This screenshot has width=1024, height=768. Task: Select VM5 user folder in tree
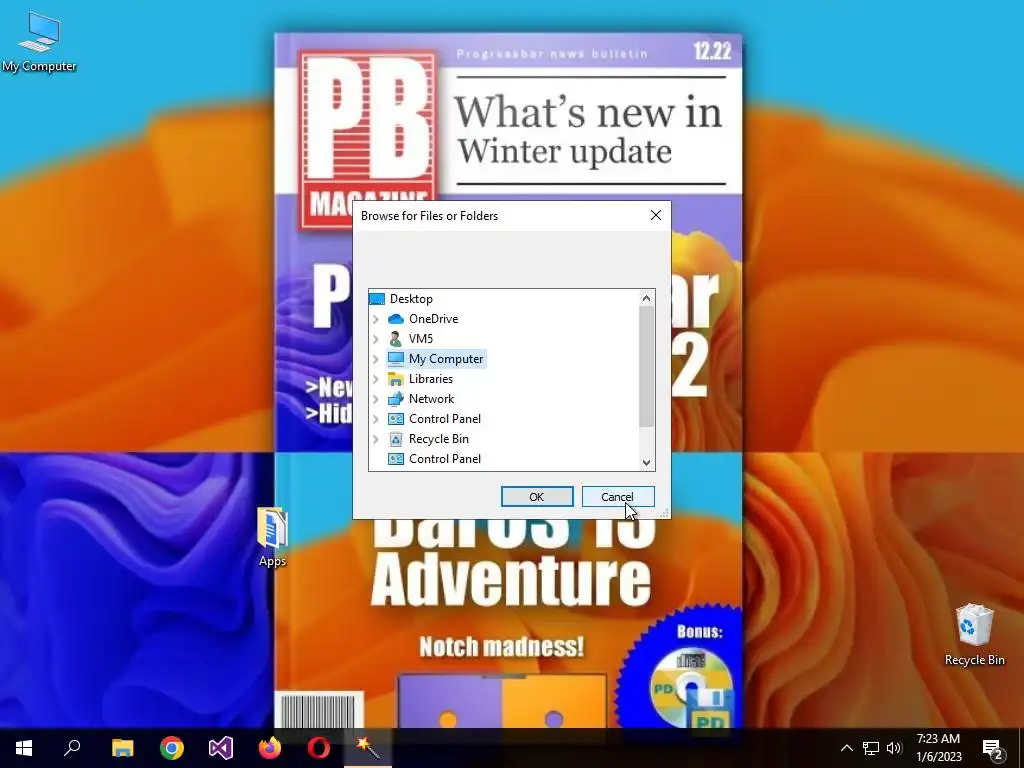point(421,339)
